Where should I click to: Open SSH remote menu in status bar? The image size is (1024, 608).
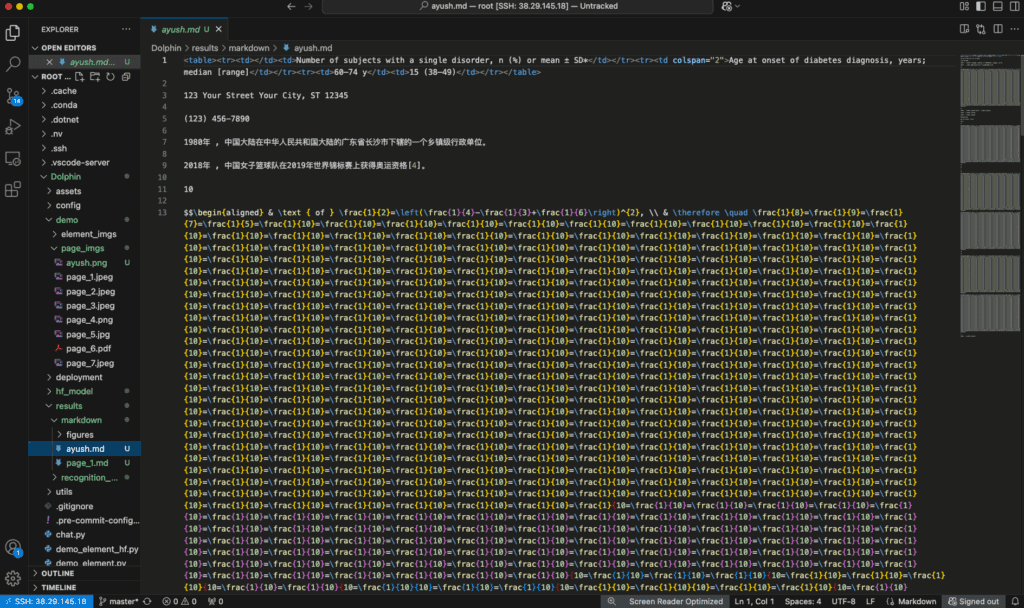[46, 601]
